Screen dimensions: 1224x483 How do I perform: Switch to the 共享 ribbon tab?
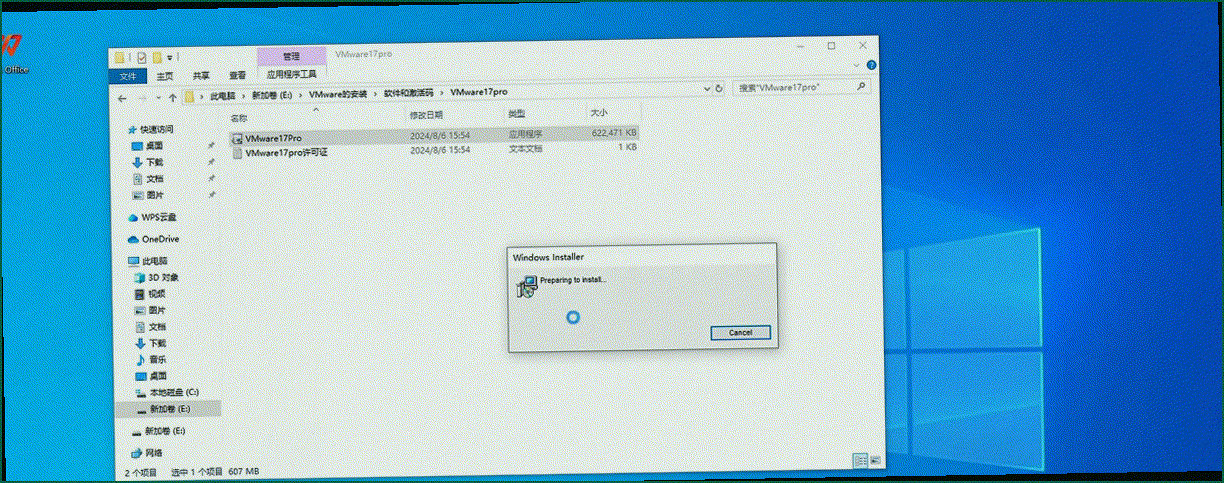(201, 76)
